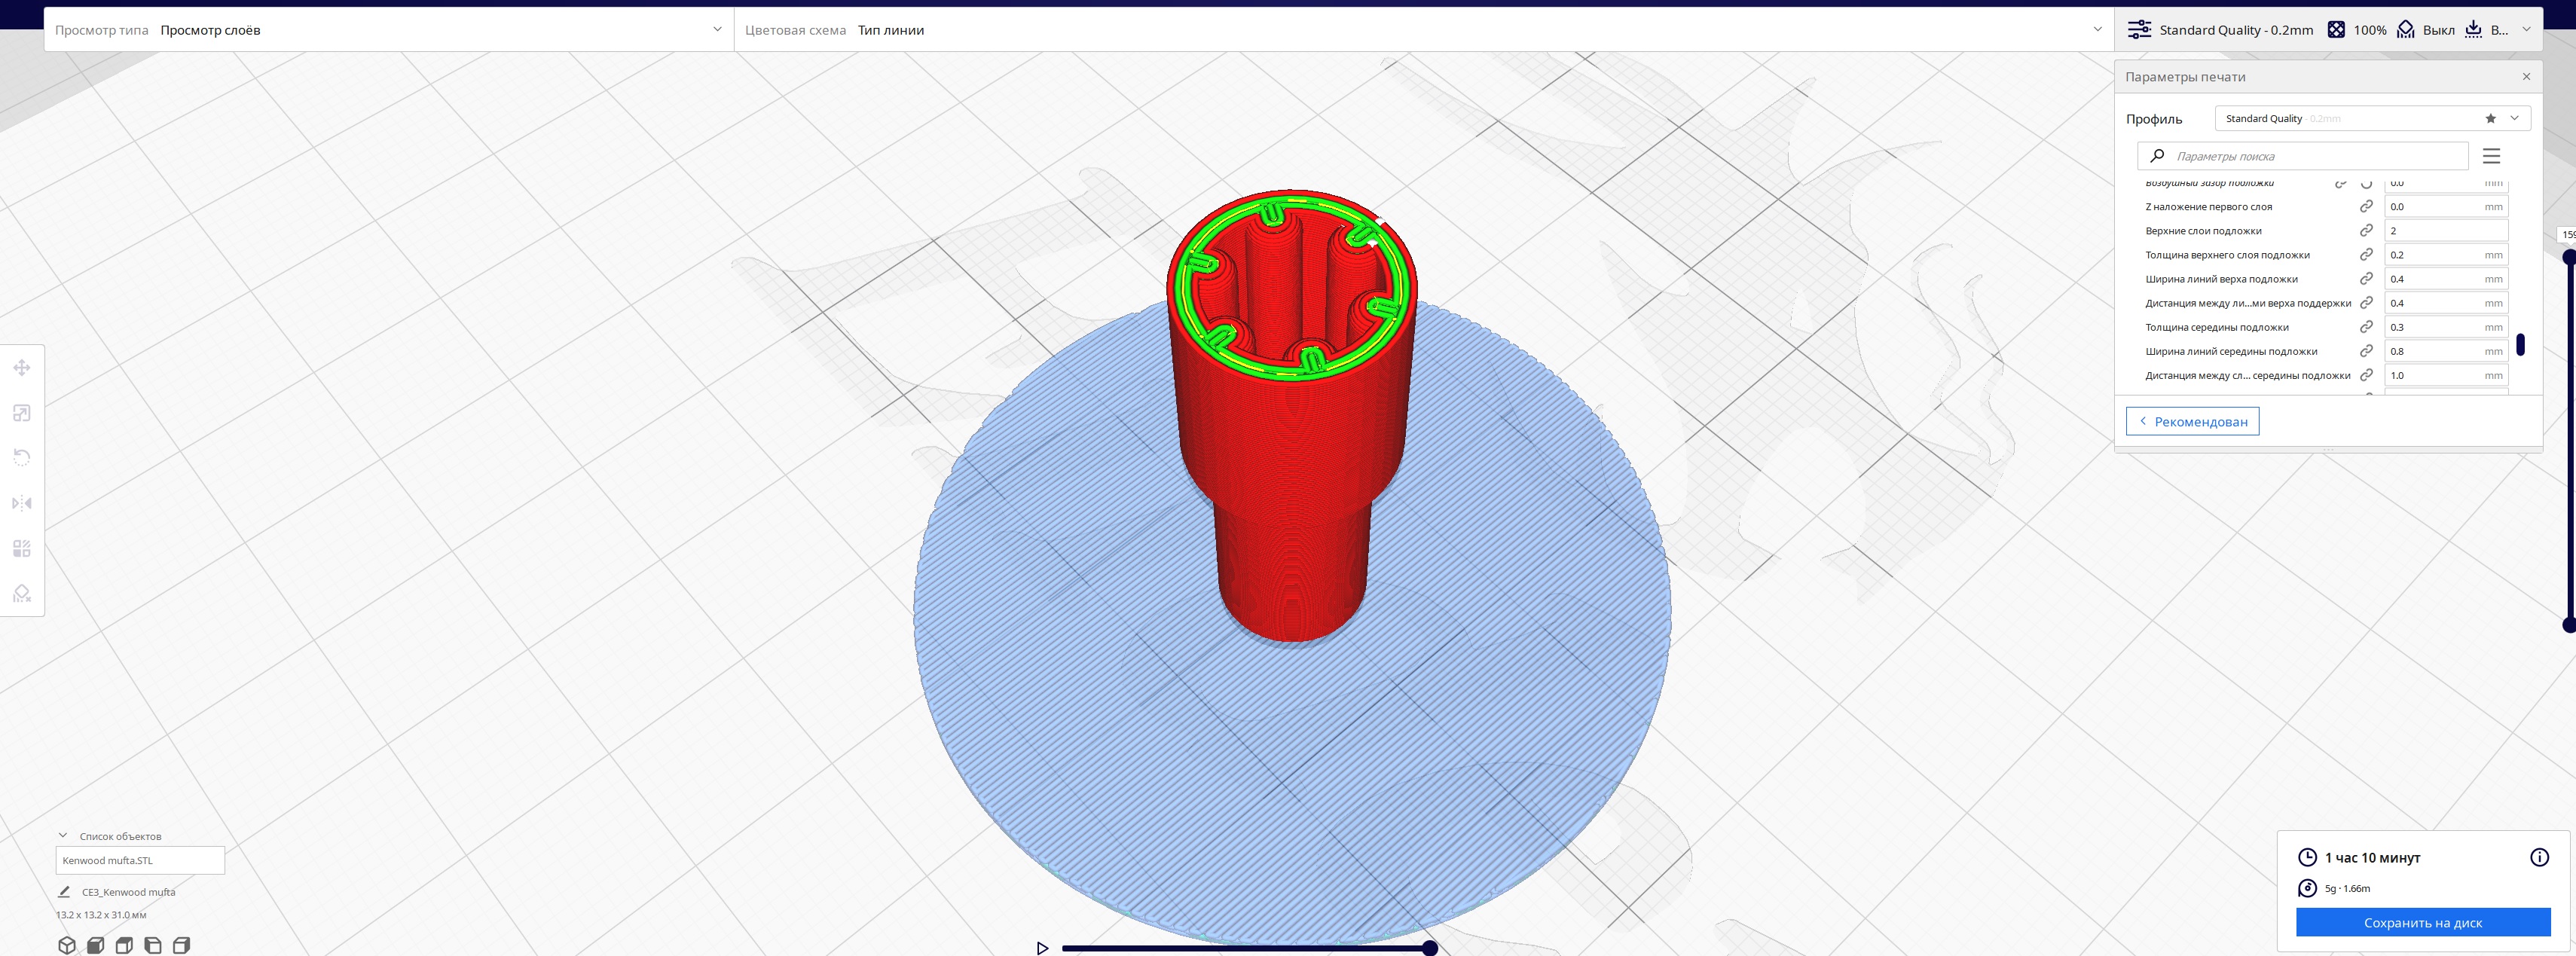The image size is (2576, 956).
Task: Click pencil icon to rename job
Action: point(64,892)
